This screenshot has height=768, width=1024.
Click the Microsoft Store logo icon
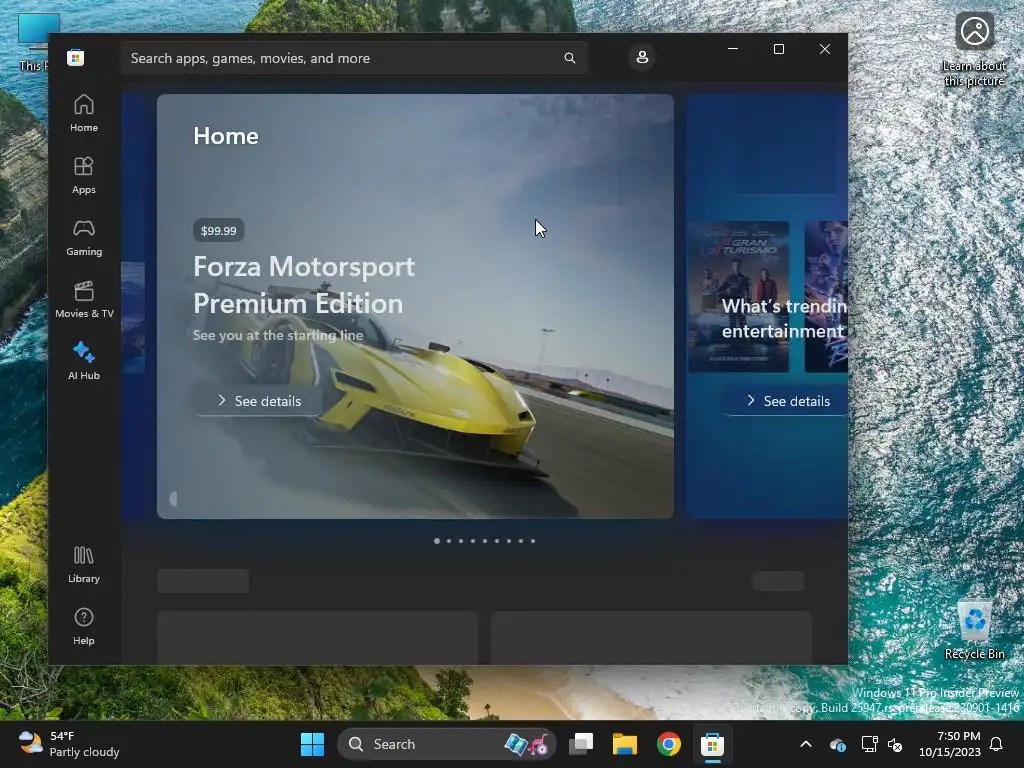[75, 57]
